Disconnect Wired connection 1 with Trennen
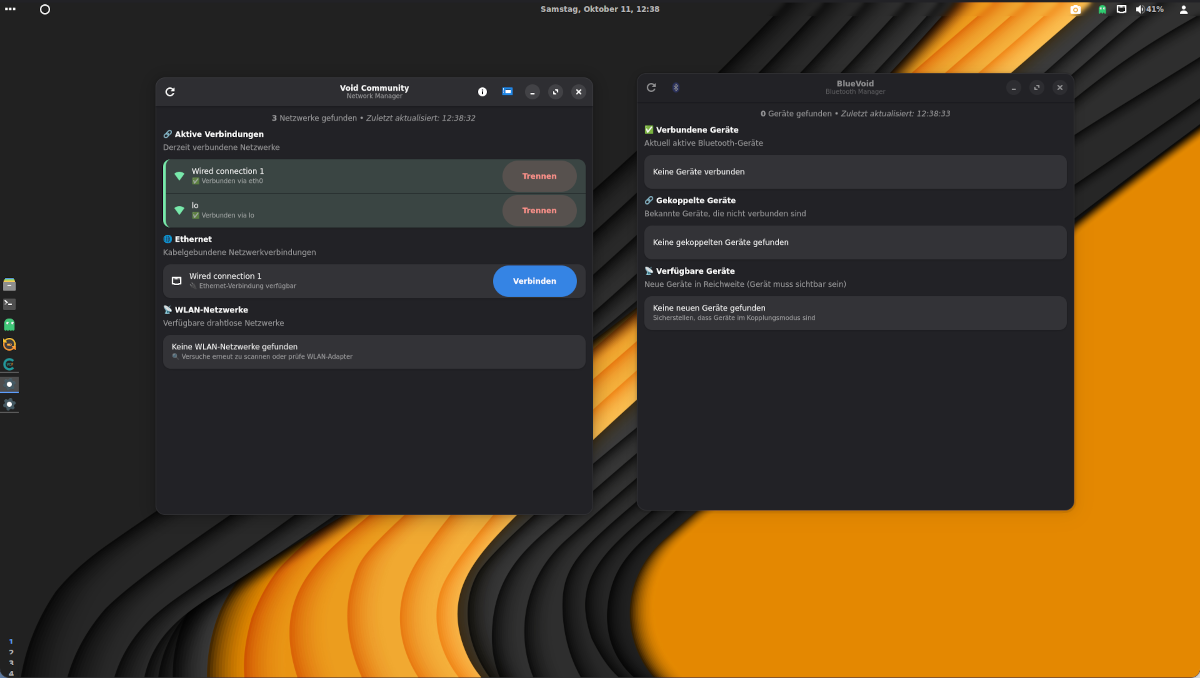This screenshot has width=1200, height=678. pos(539,176)
